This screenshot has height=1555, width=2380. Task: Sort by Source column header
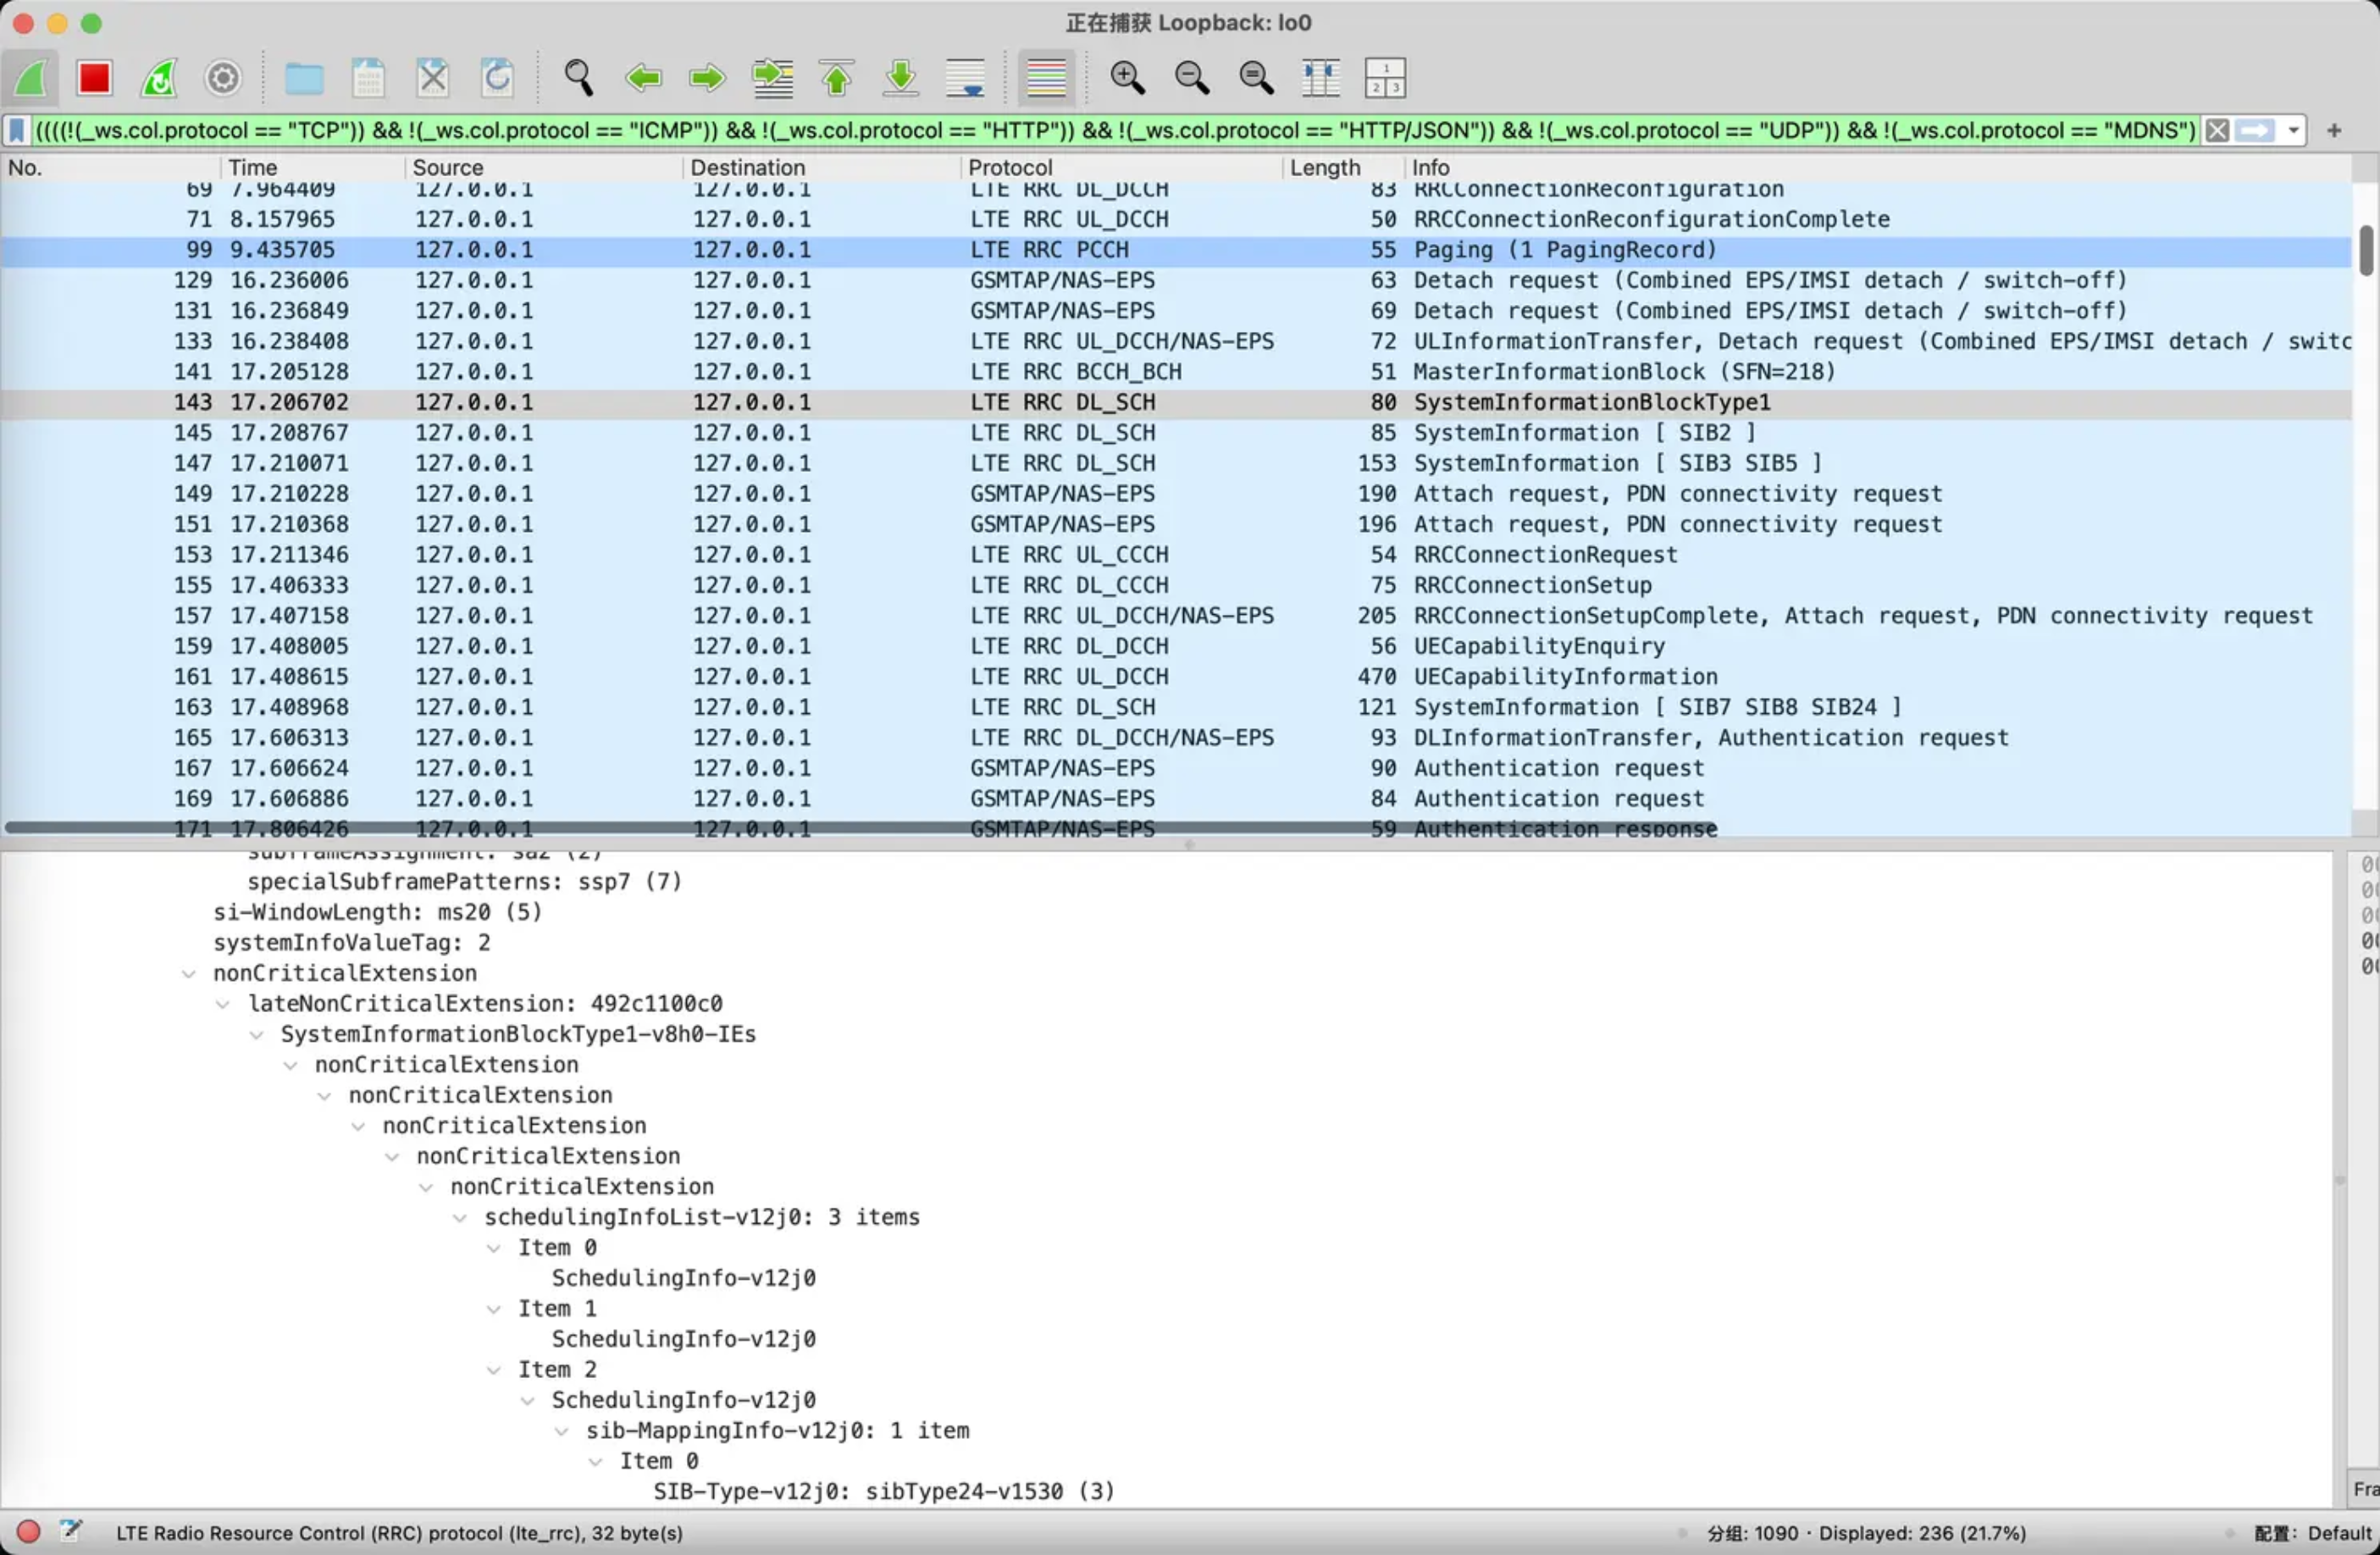543,167
